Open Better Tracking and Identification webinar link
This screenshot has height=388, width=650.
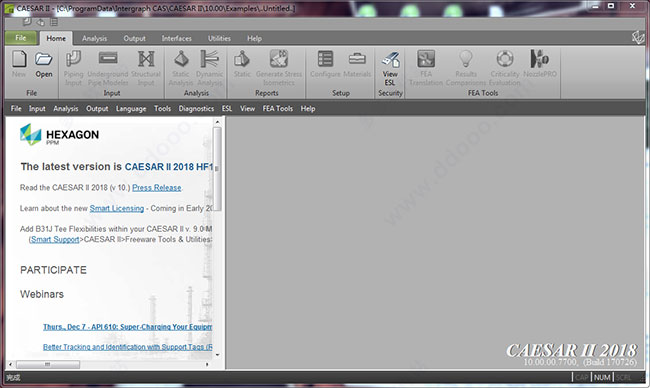pos(128,347)
